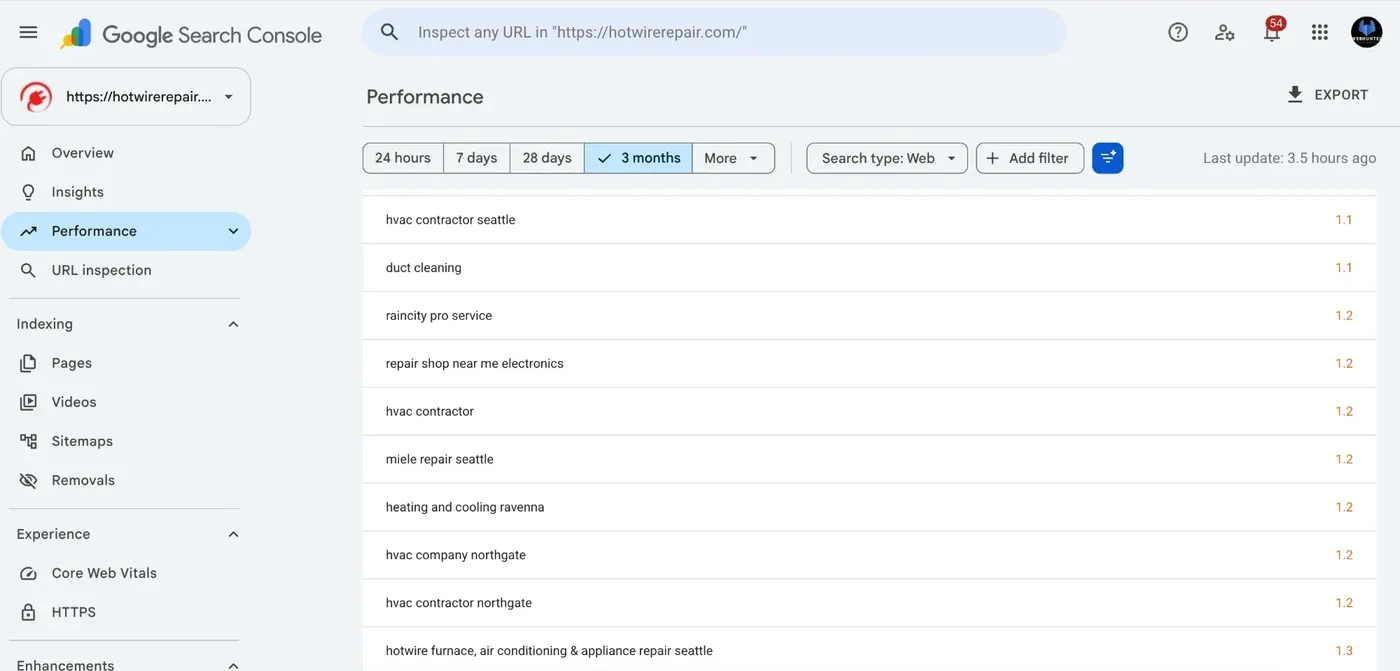1400x671 pixels.
Task: Open the property selector dropdown
Action: coord(126,97)
